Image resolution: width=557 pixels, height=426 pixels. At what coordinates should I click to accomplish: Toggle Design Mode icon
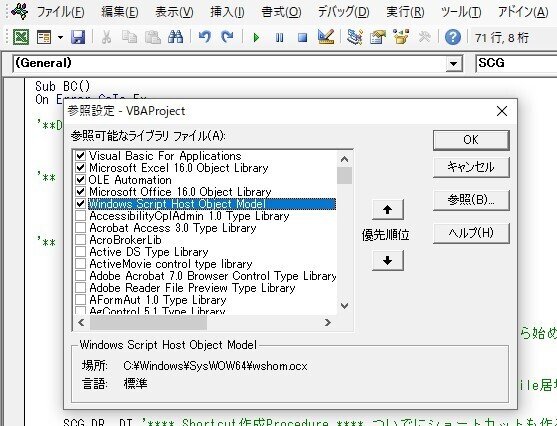click(326, 37)
